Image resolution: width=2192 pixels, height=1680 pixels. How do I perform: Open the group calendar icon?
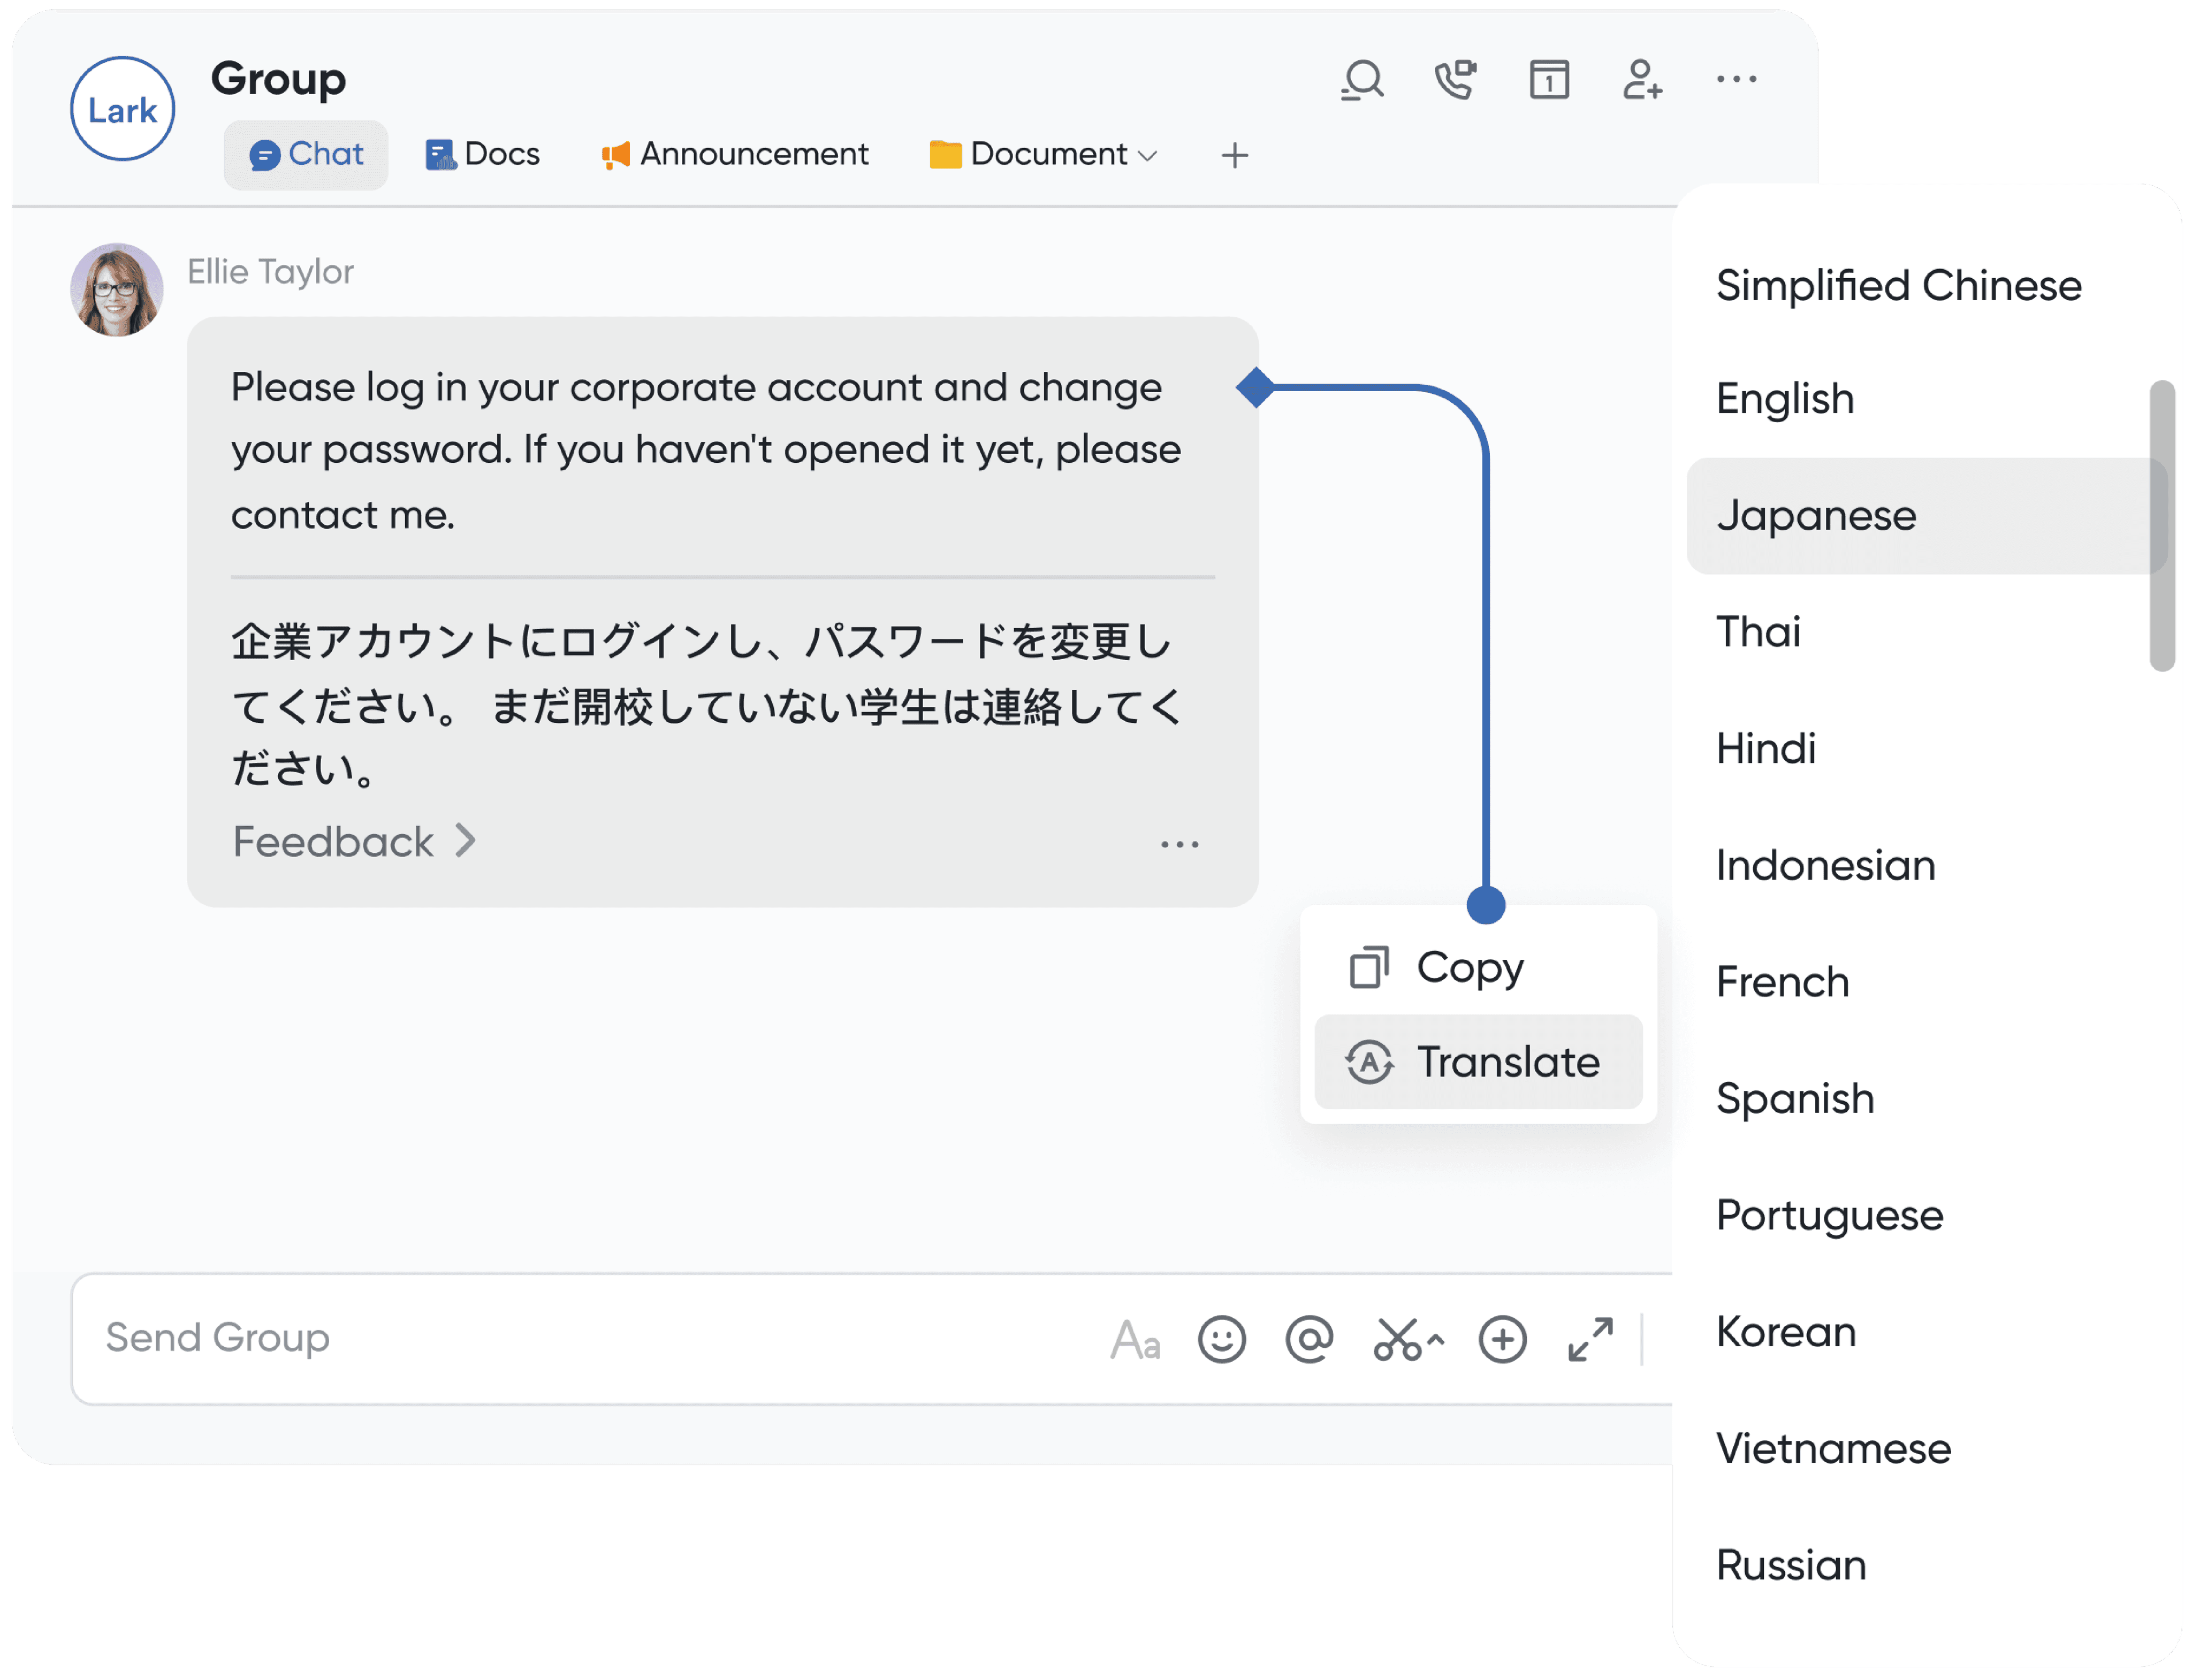[x=1549, y=80]
